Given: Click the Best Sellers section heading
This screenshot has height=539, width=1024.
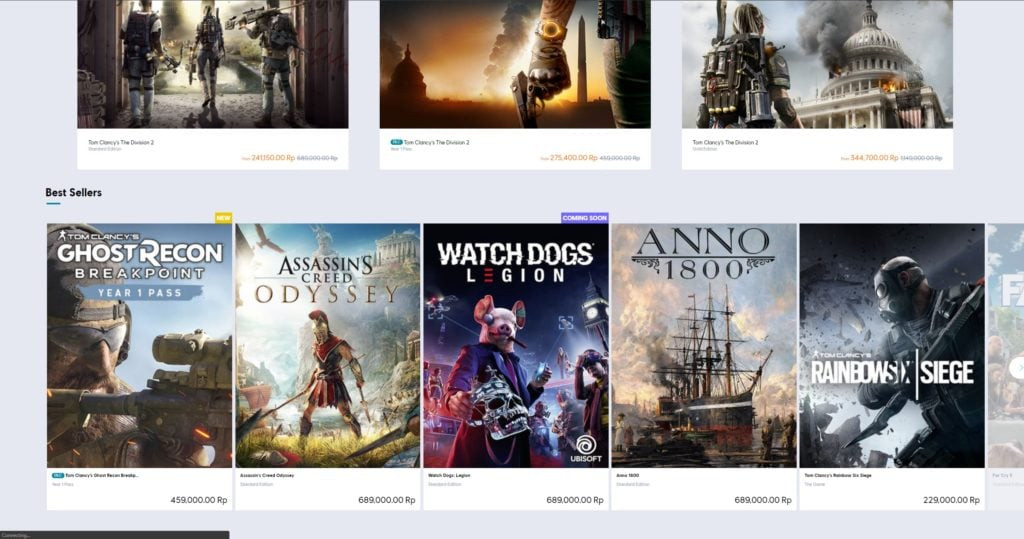Looking at the screenshot, I should (x=73, y=192).
